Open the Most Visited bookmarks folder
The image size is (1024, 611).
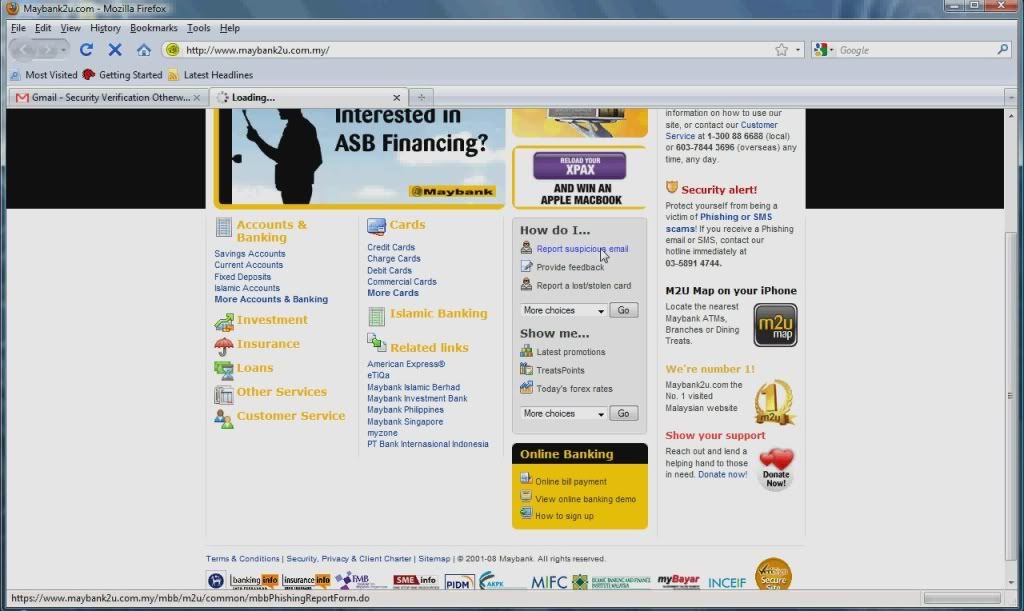point(44,75)
